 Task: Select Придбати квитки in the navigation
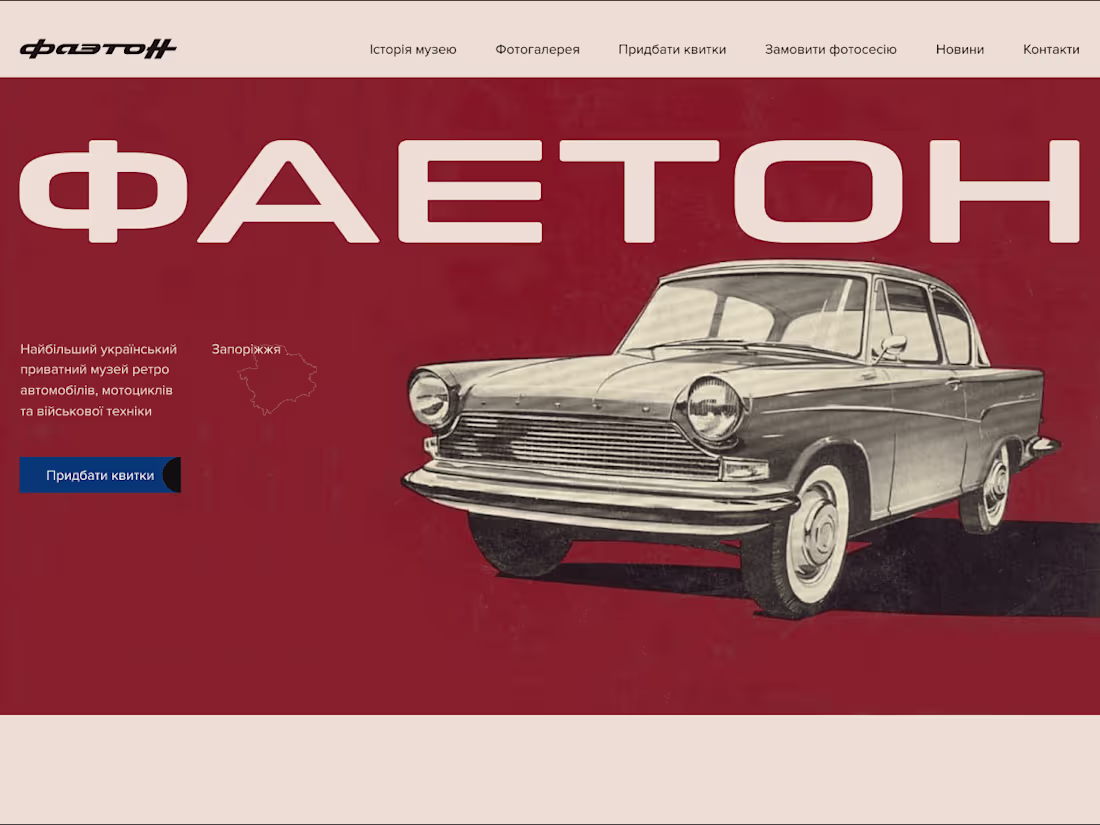tap(672, 49)
